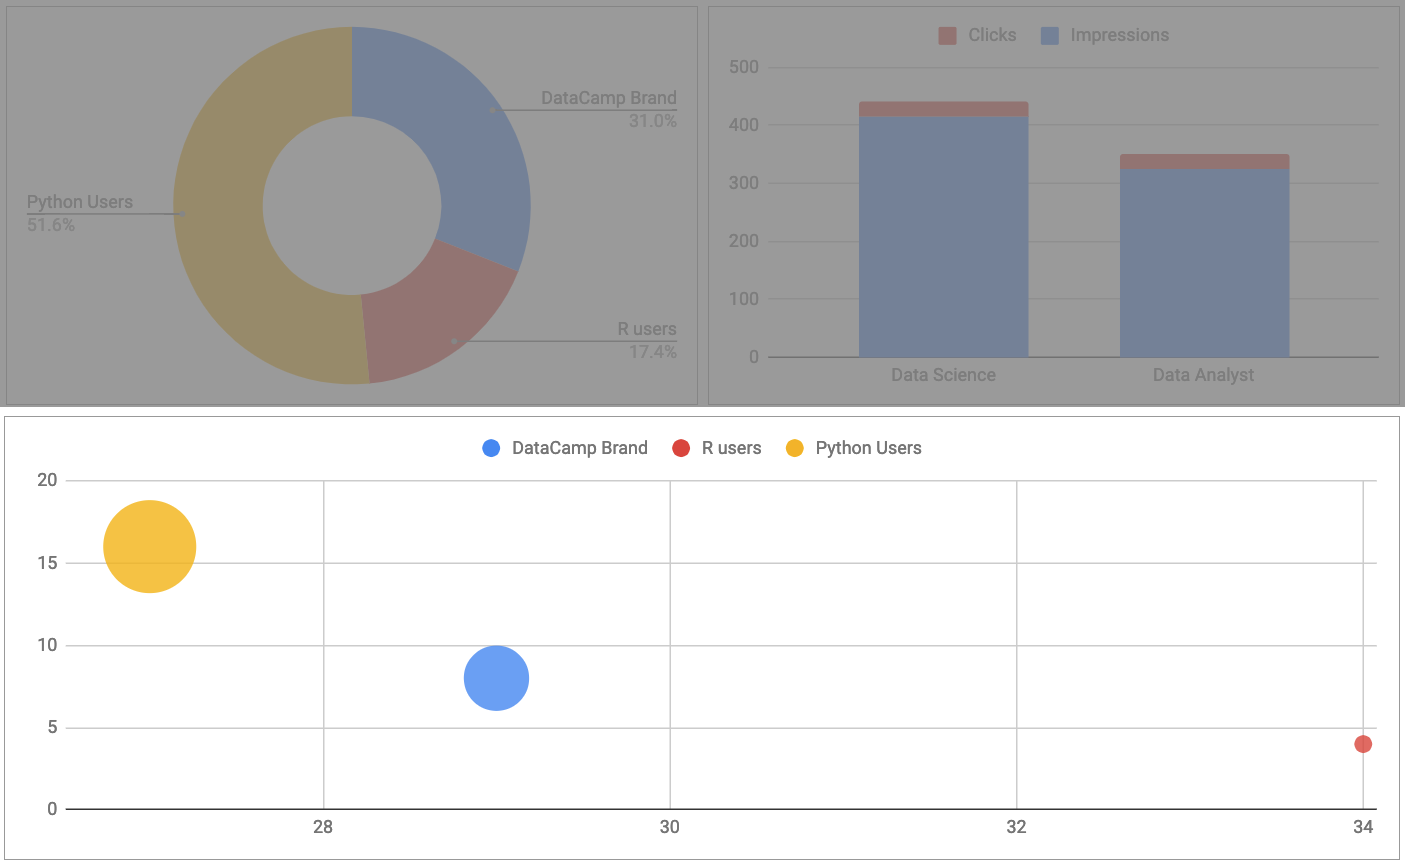Click the Data Science clicks bar segment
The image size is (1405, 865).
[944, 109]
